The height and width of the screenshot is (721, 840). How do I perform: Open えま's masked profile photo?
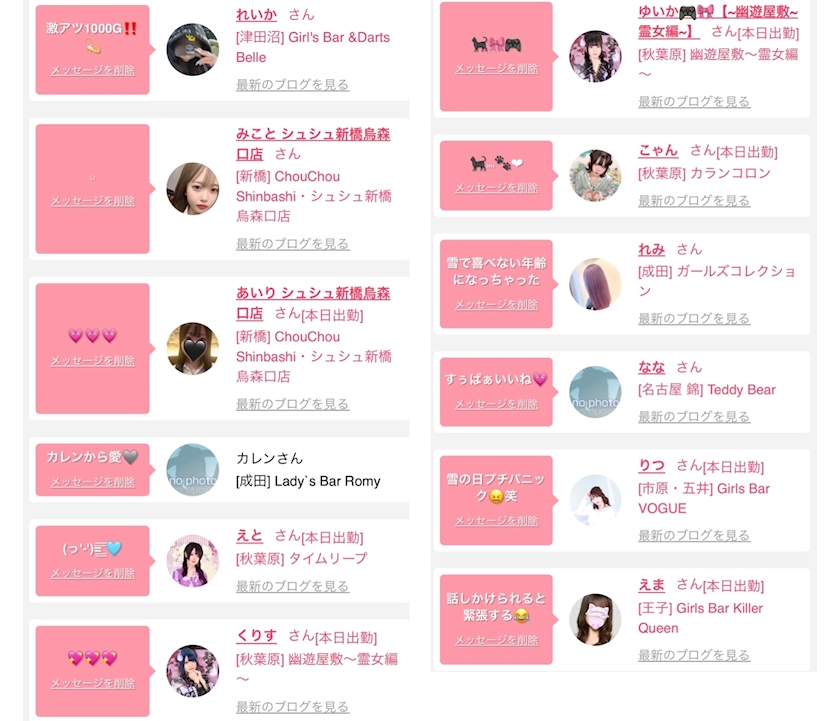595,619
